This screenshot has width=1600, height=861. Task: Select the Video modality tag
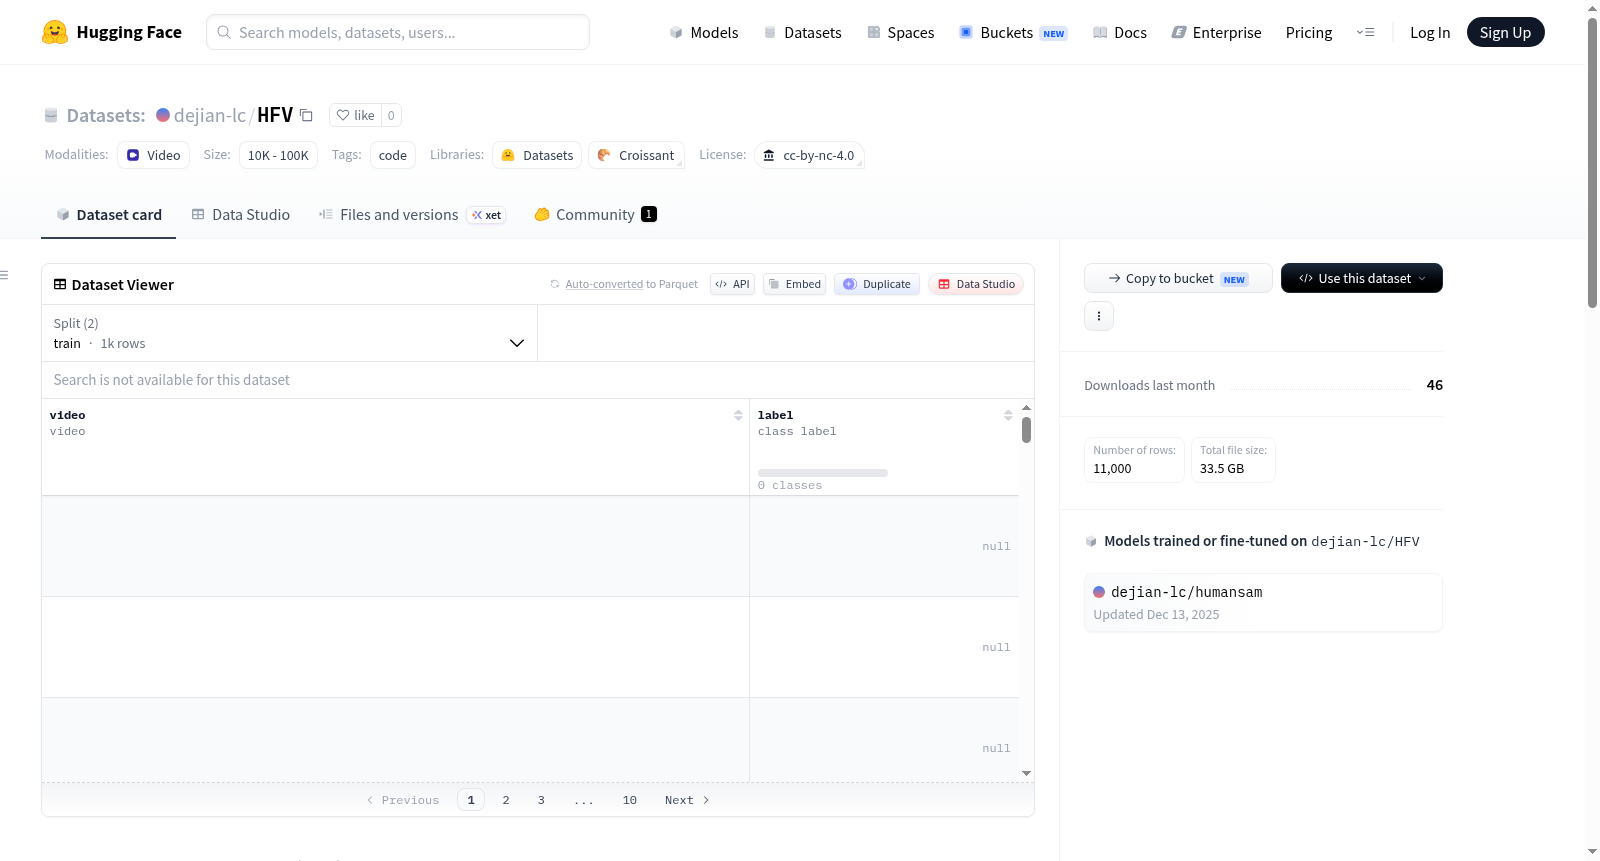tap(153, 155)
